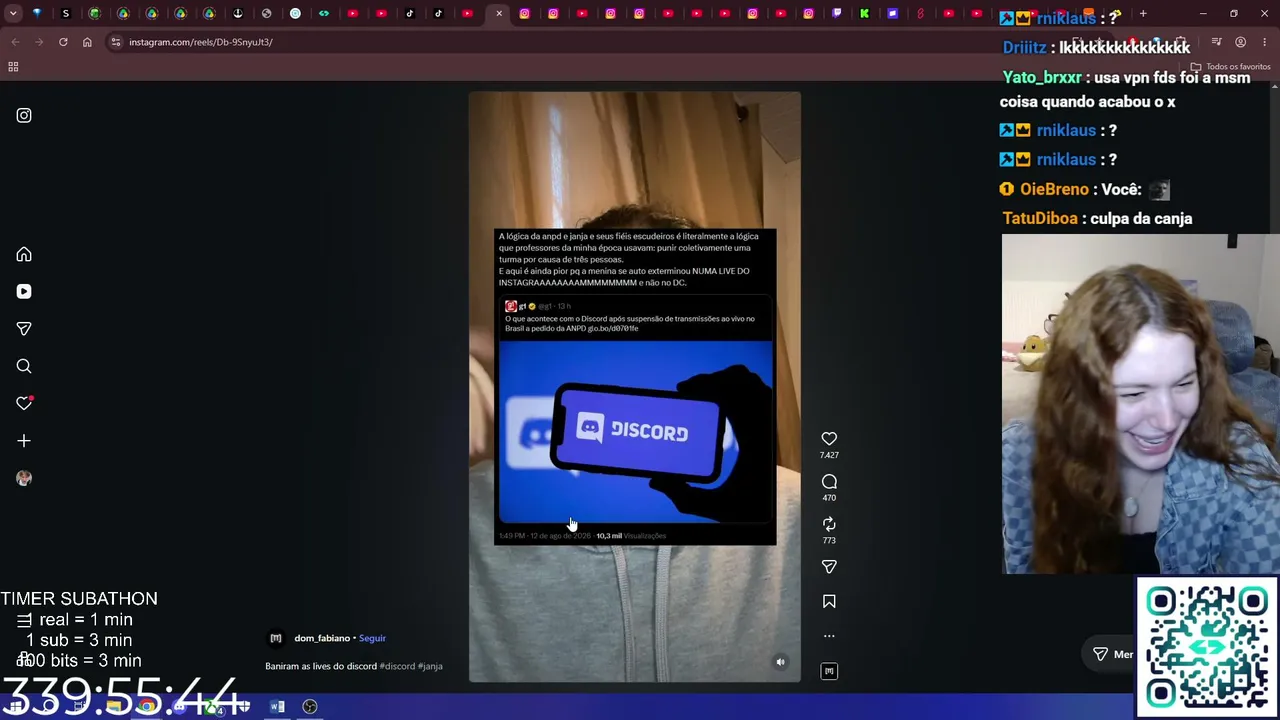Open Instagram home via the logo icon
This screenshot has height=720, width=1280.
click(x=24, y=116)
